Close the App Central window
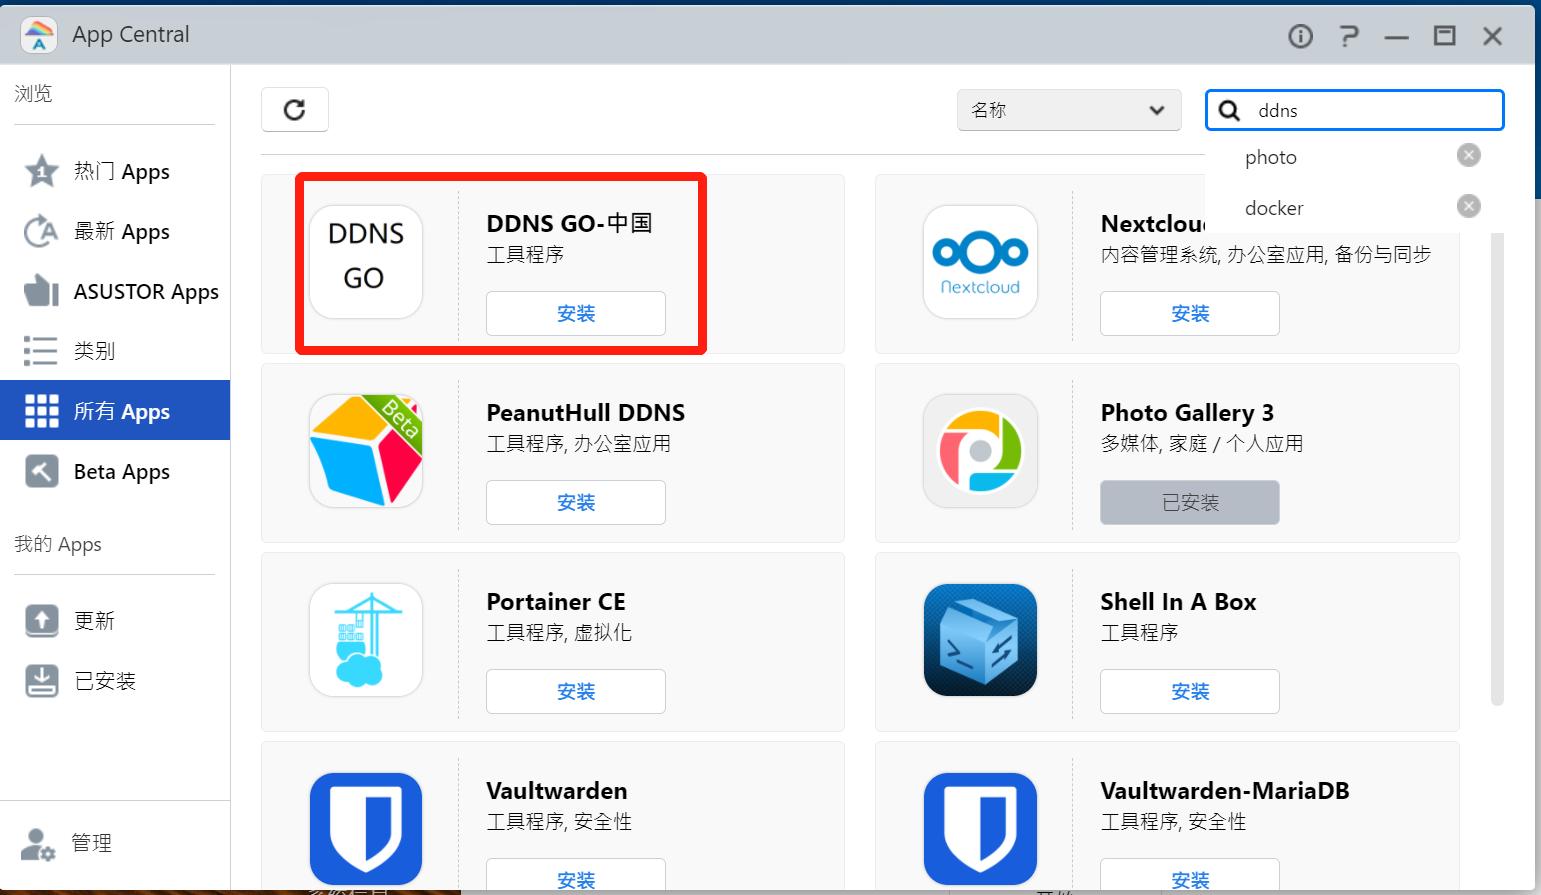Screen dimensions: 1541x895 1493,37
